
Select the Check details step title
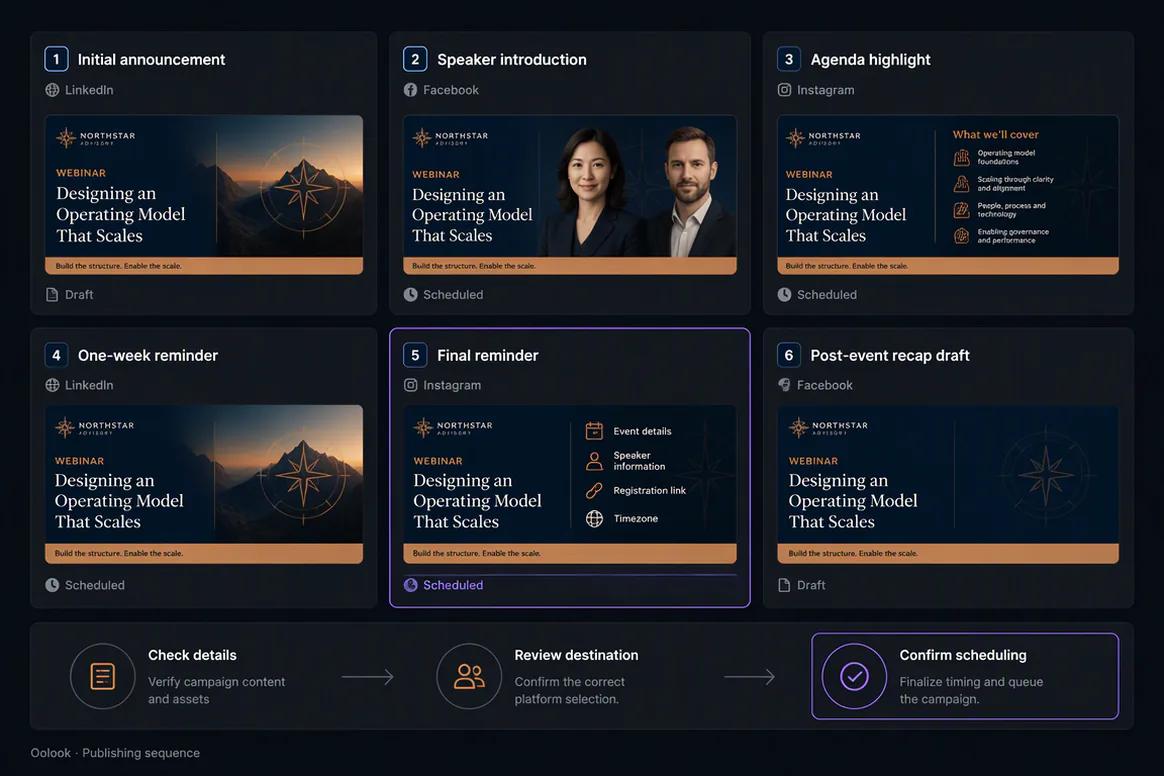click(192, 655)
